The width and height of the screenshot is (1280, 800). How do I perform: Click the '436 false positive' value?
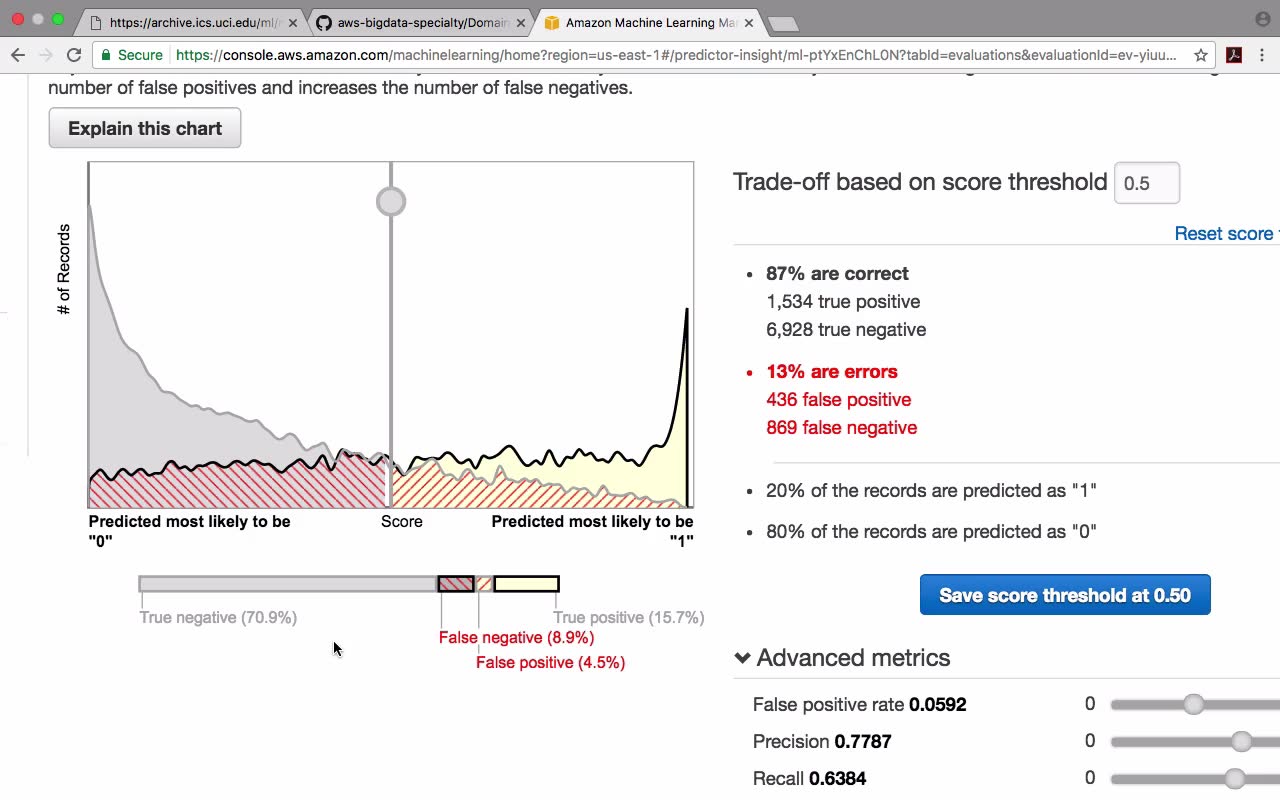pos(839,400)
